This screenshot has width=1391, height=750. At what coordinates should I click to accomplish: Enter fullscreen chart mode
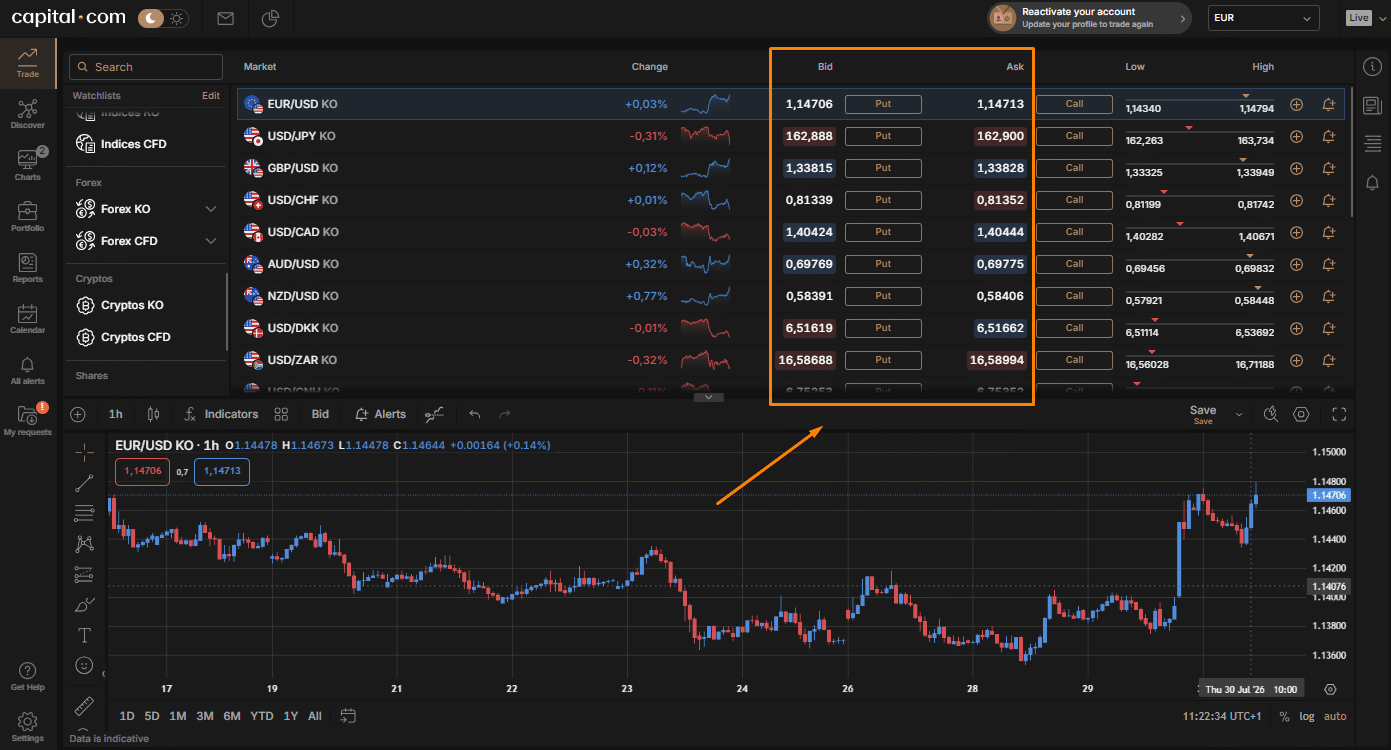click(1340, 414)
